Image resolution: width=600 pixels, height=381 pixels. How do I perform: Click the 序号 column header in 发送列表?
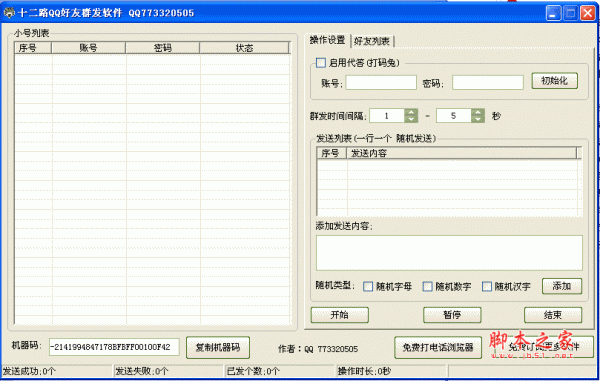click(x=331, y=153)
